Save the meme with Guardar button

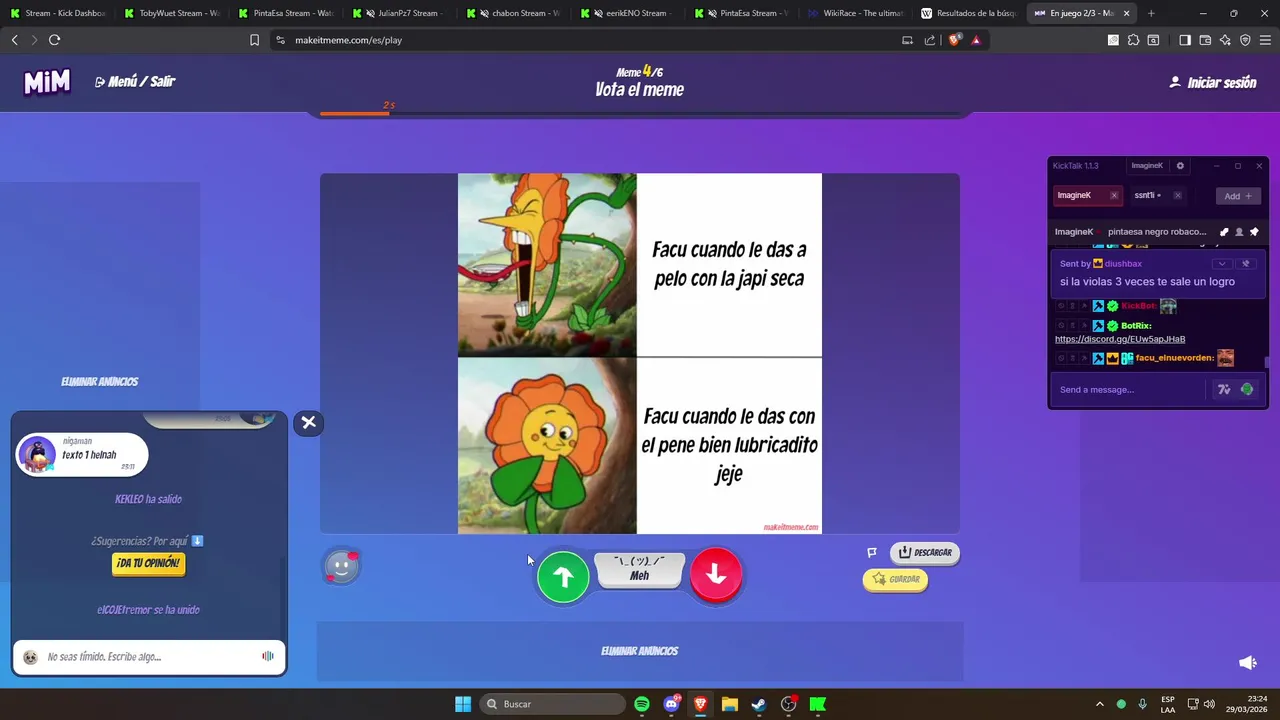click(895, 579)
